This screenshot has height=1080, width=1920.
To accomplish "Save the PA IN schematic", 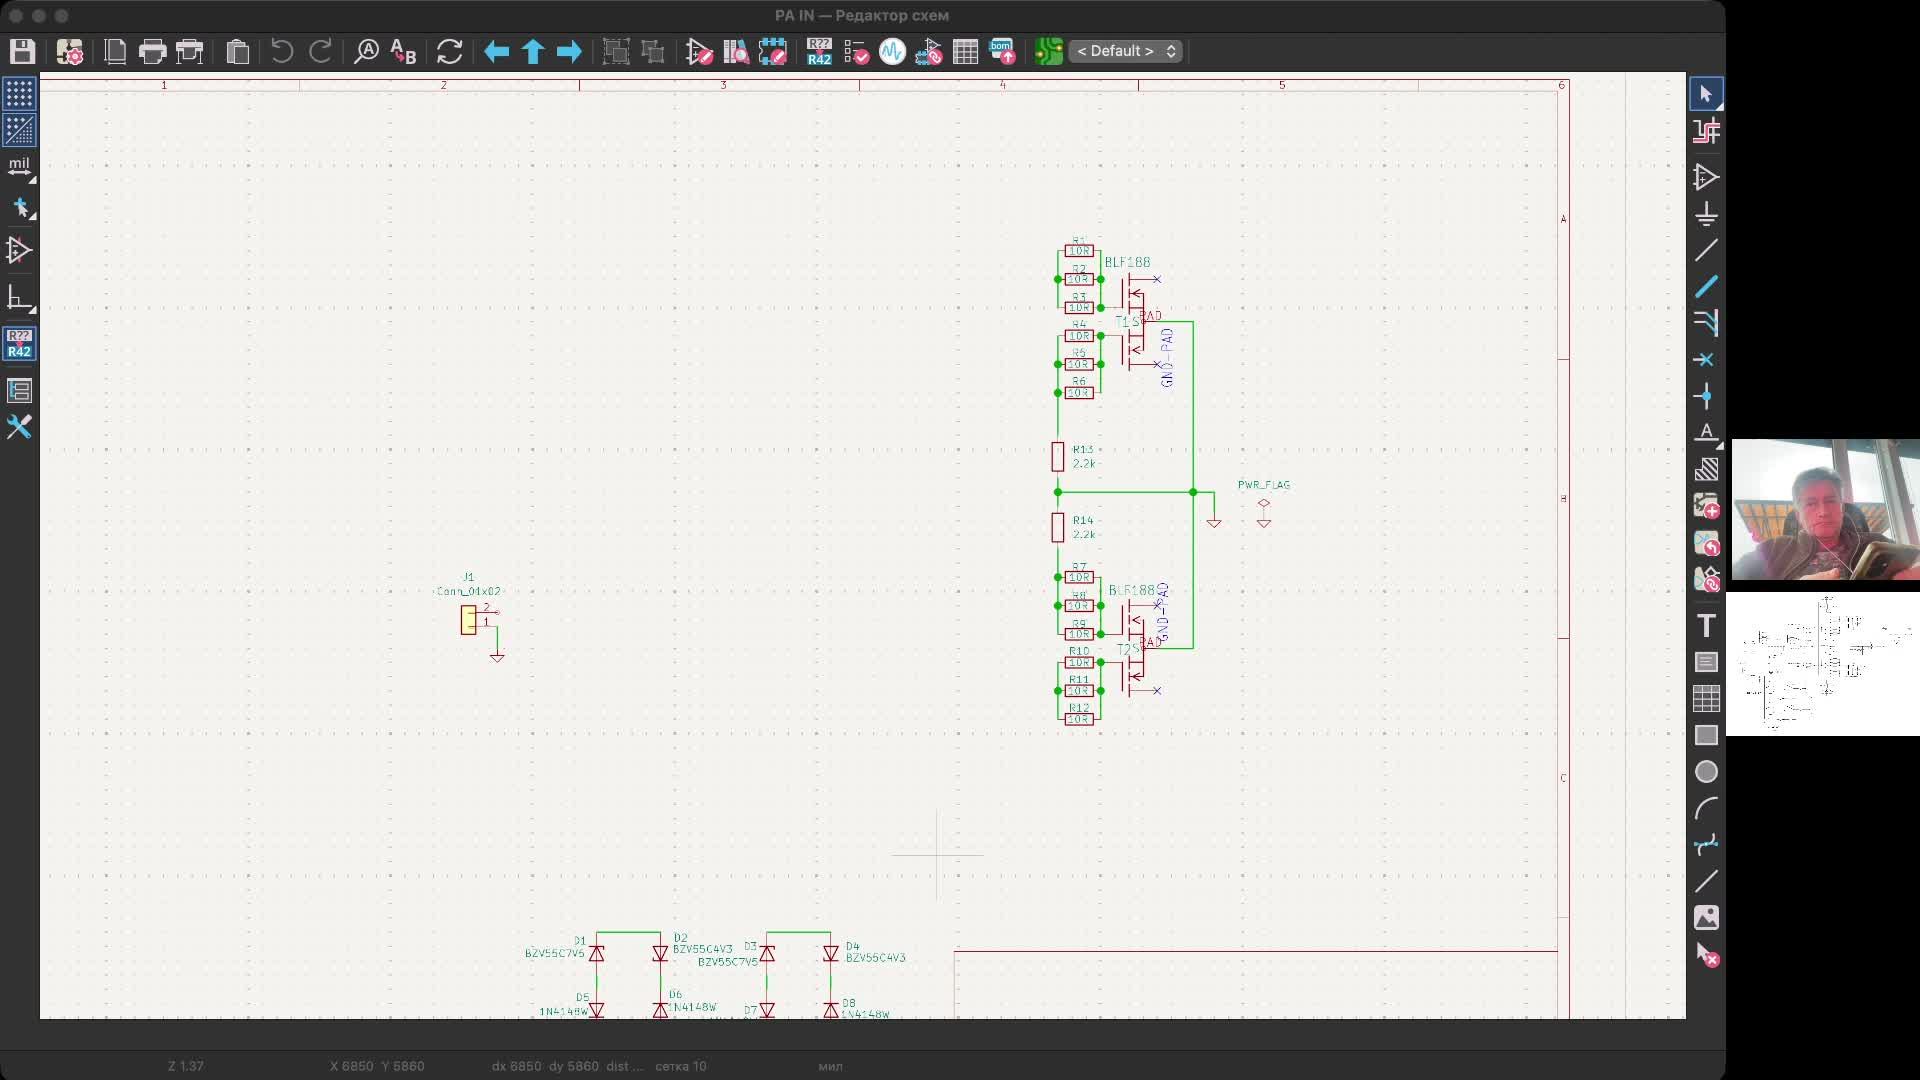I will click(x=22, y=51).
